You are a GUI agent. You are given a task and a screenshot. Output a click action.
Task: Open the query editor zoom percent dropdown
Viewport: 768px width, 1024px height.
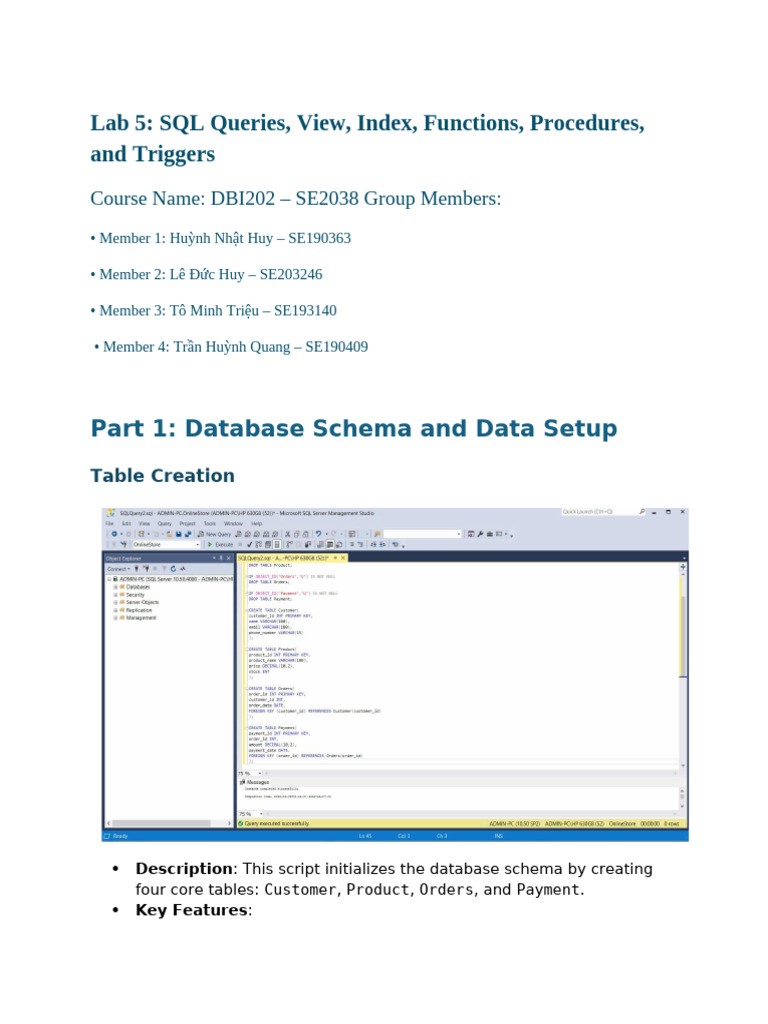click(x=260, y=773)
